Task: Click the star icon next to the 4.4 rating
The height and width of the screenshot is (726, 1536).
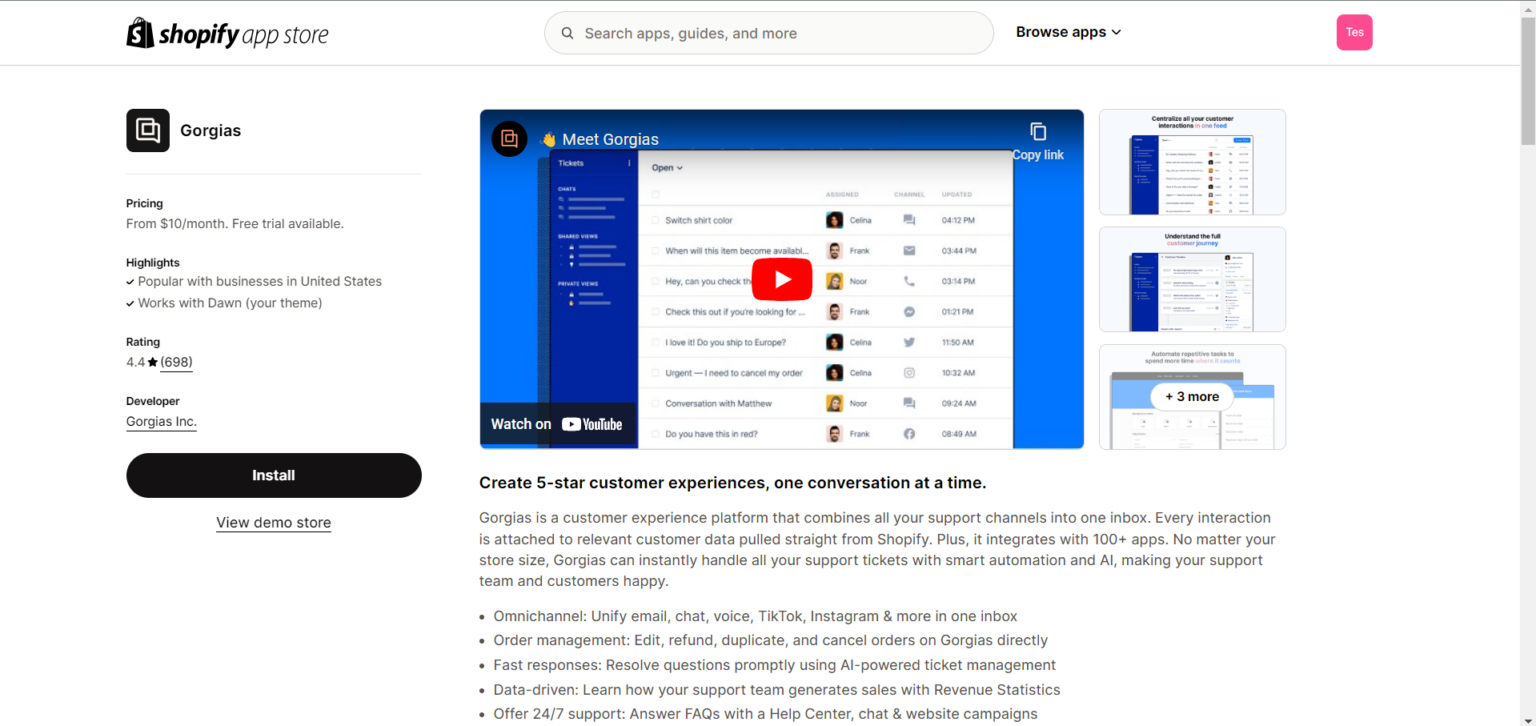Action: pos(152,362)
